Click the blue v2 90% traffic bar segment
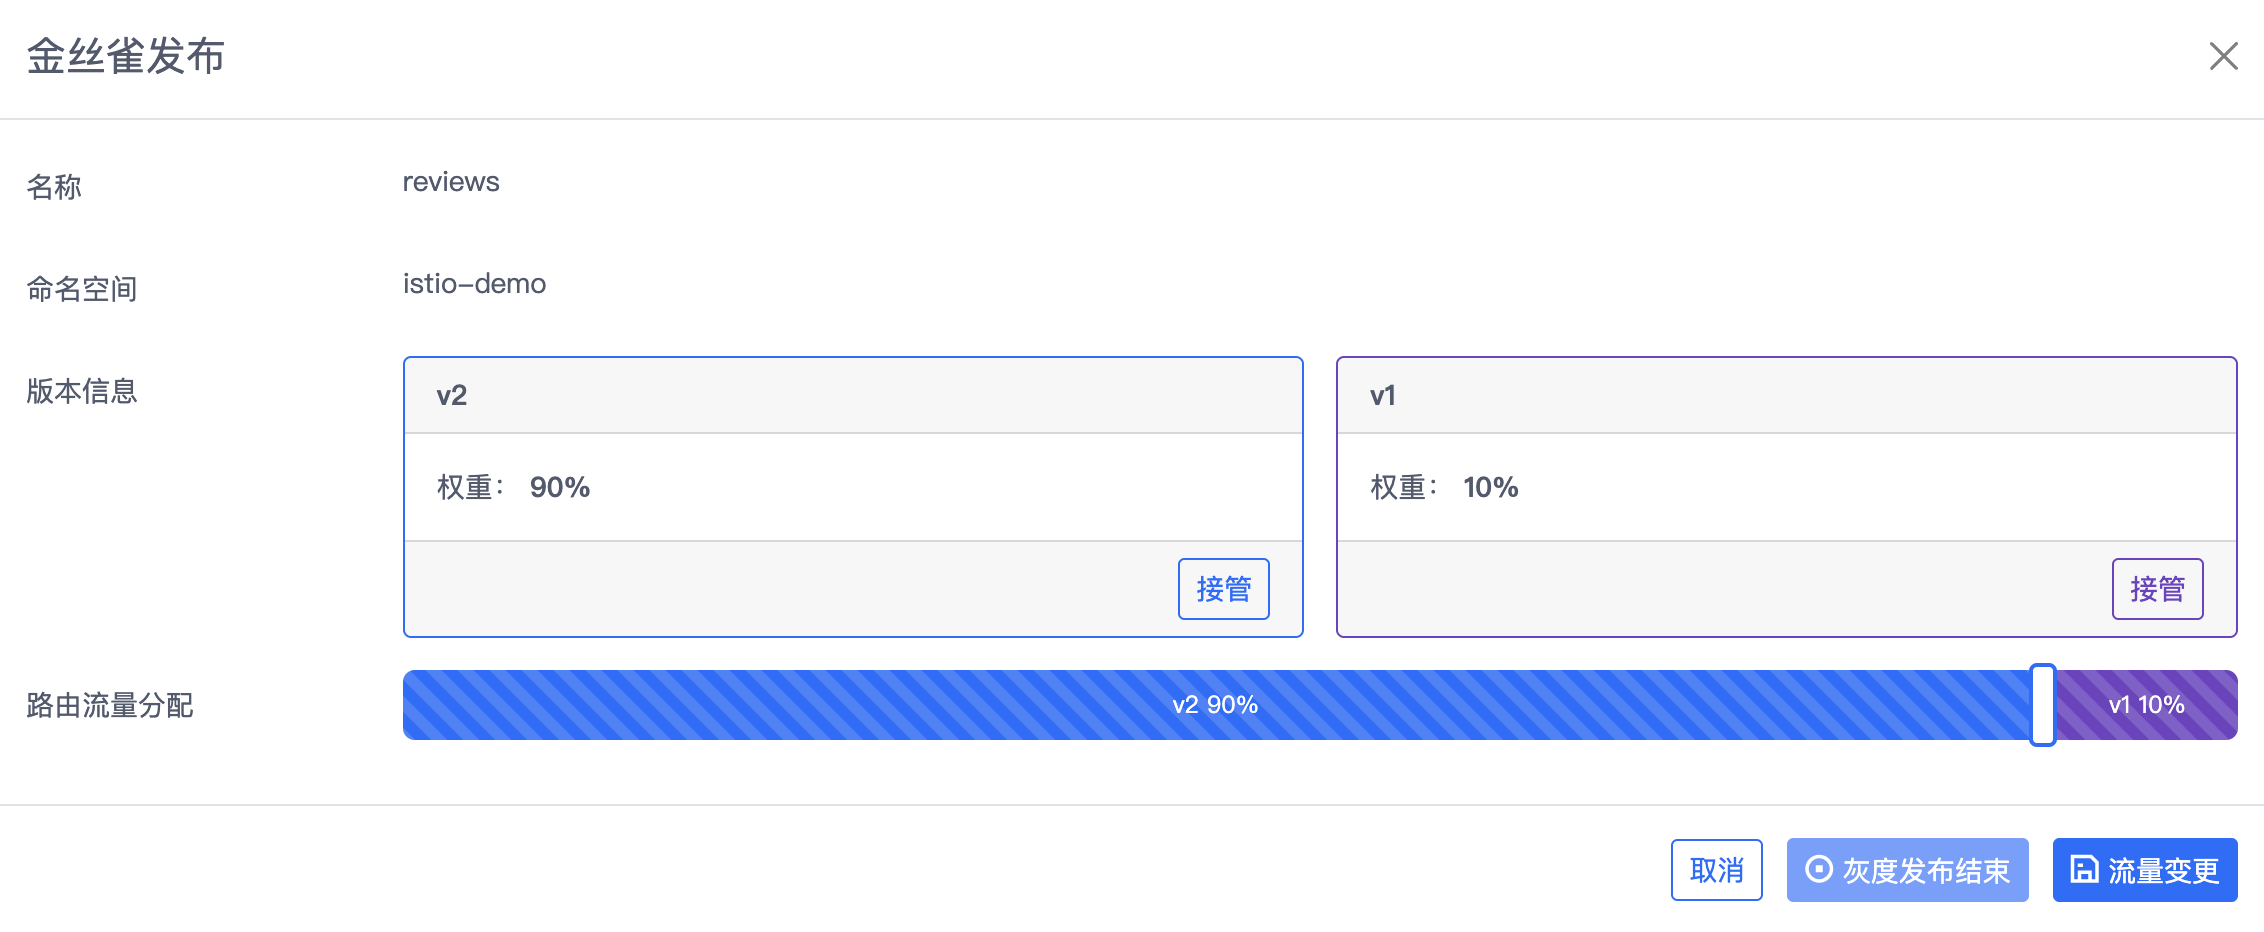 (x=1216, y=705)
